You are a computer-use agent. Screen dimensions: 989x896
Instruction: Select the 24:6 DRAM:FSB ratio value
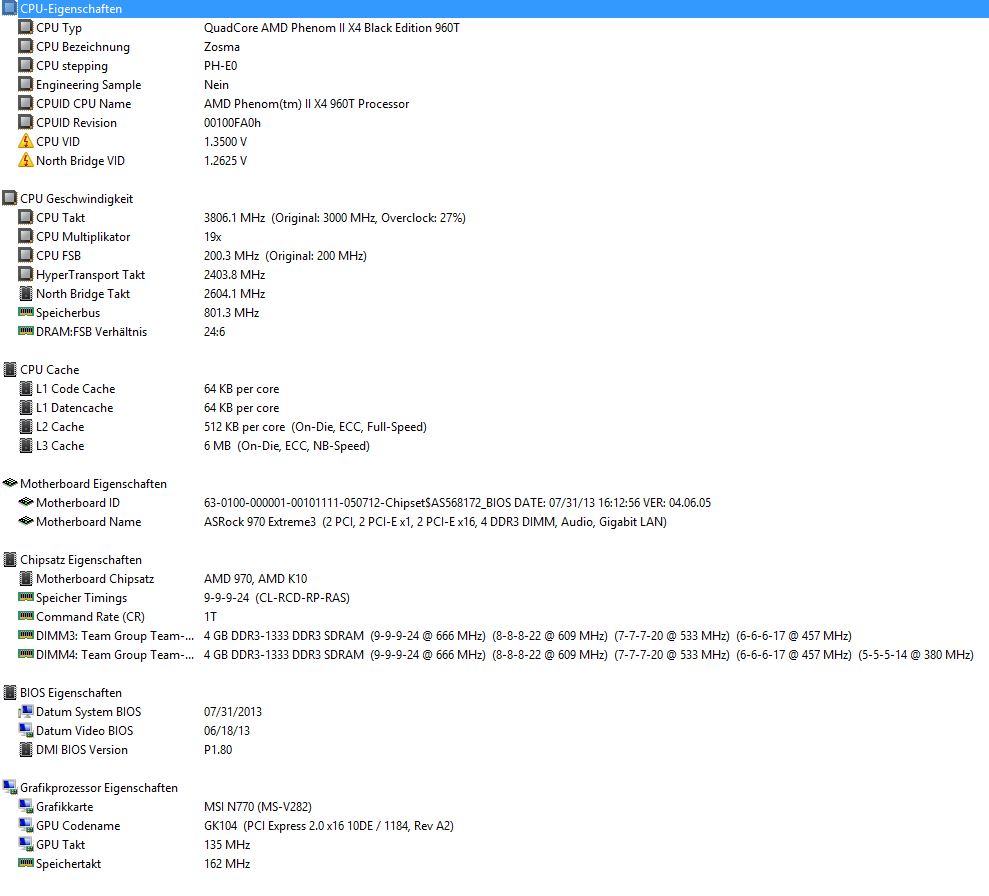[x=214, y=331]
